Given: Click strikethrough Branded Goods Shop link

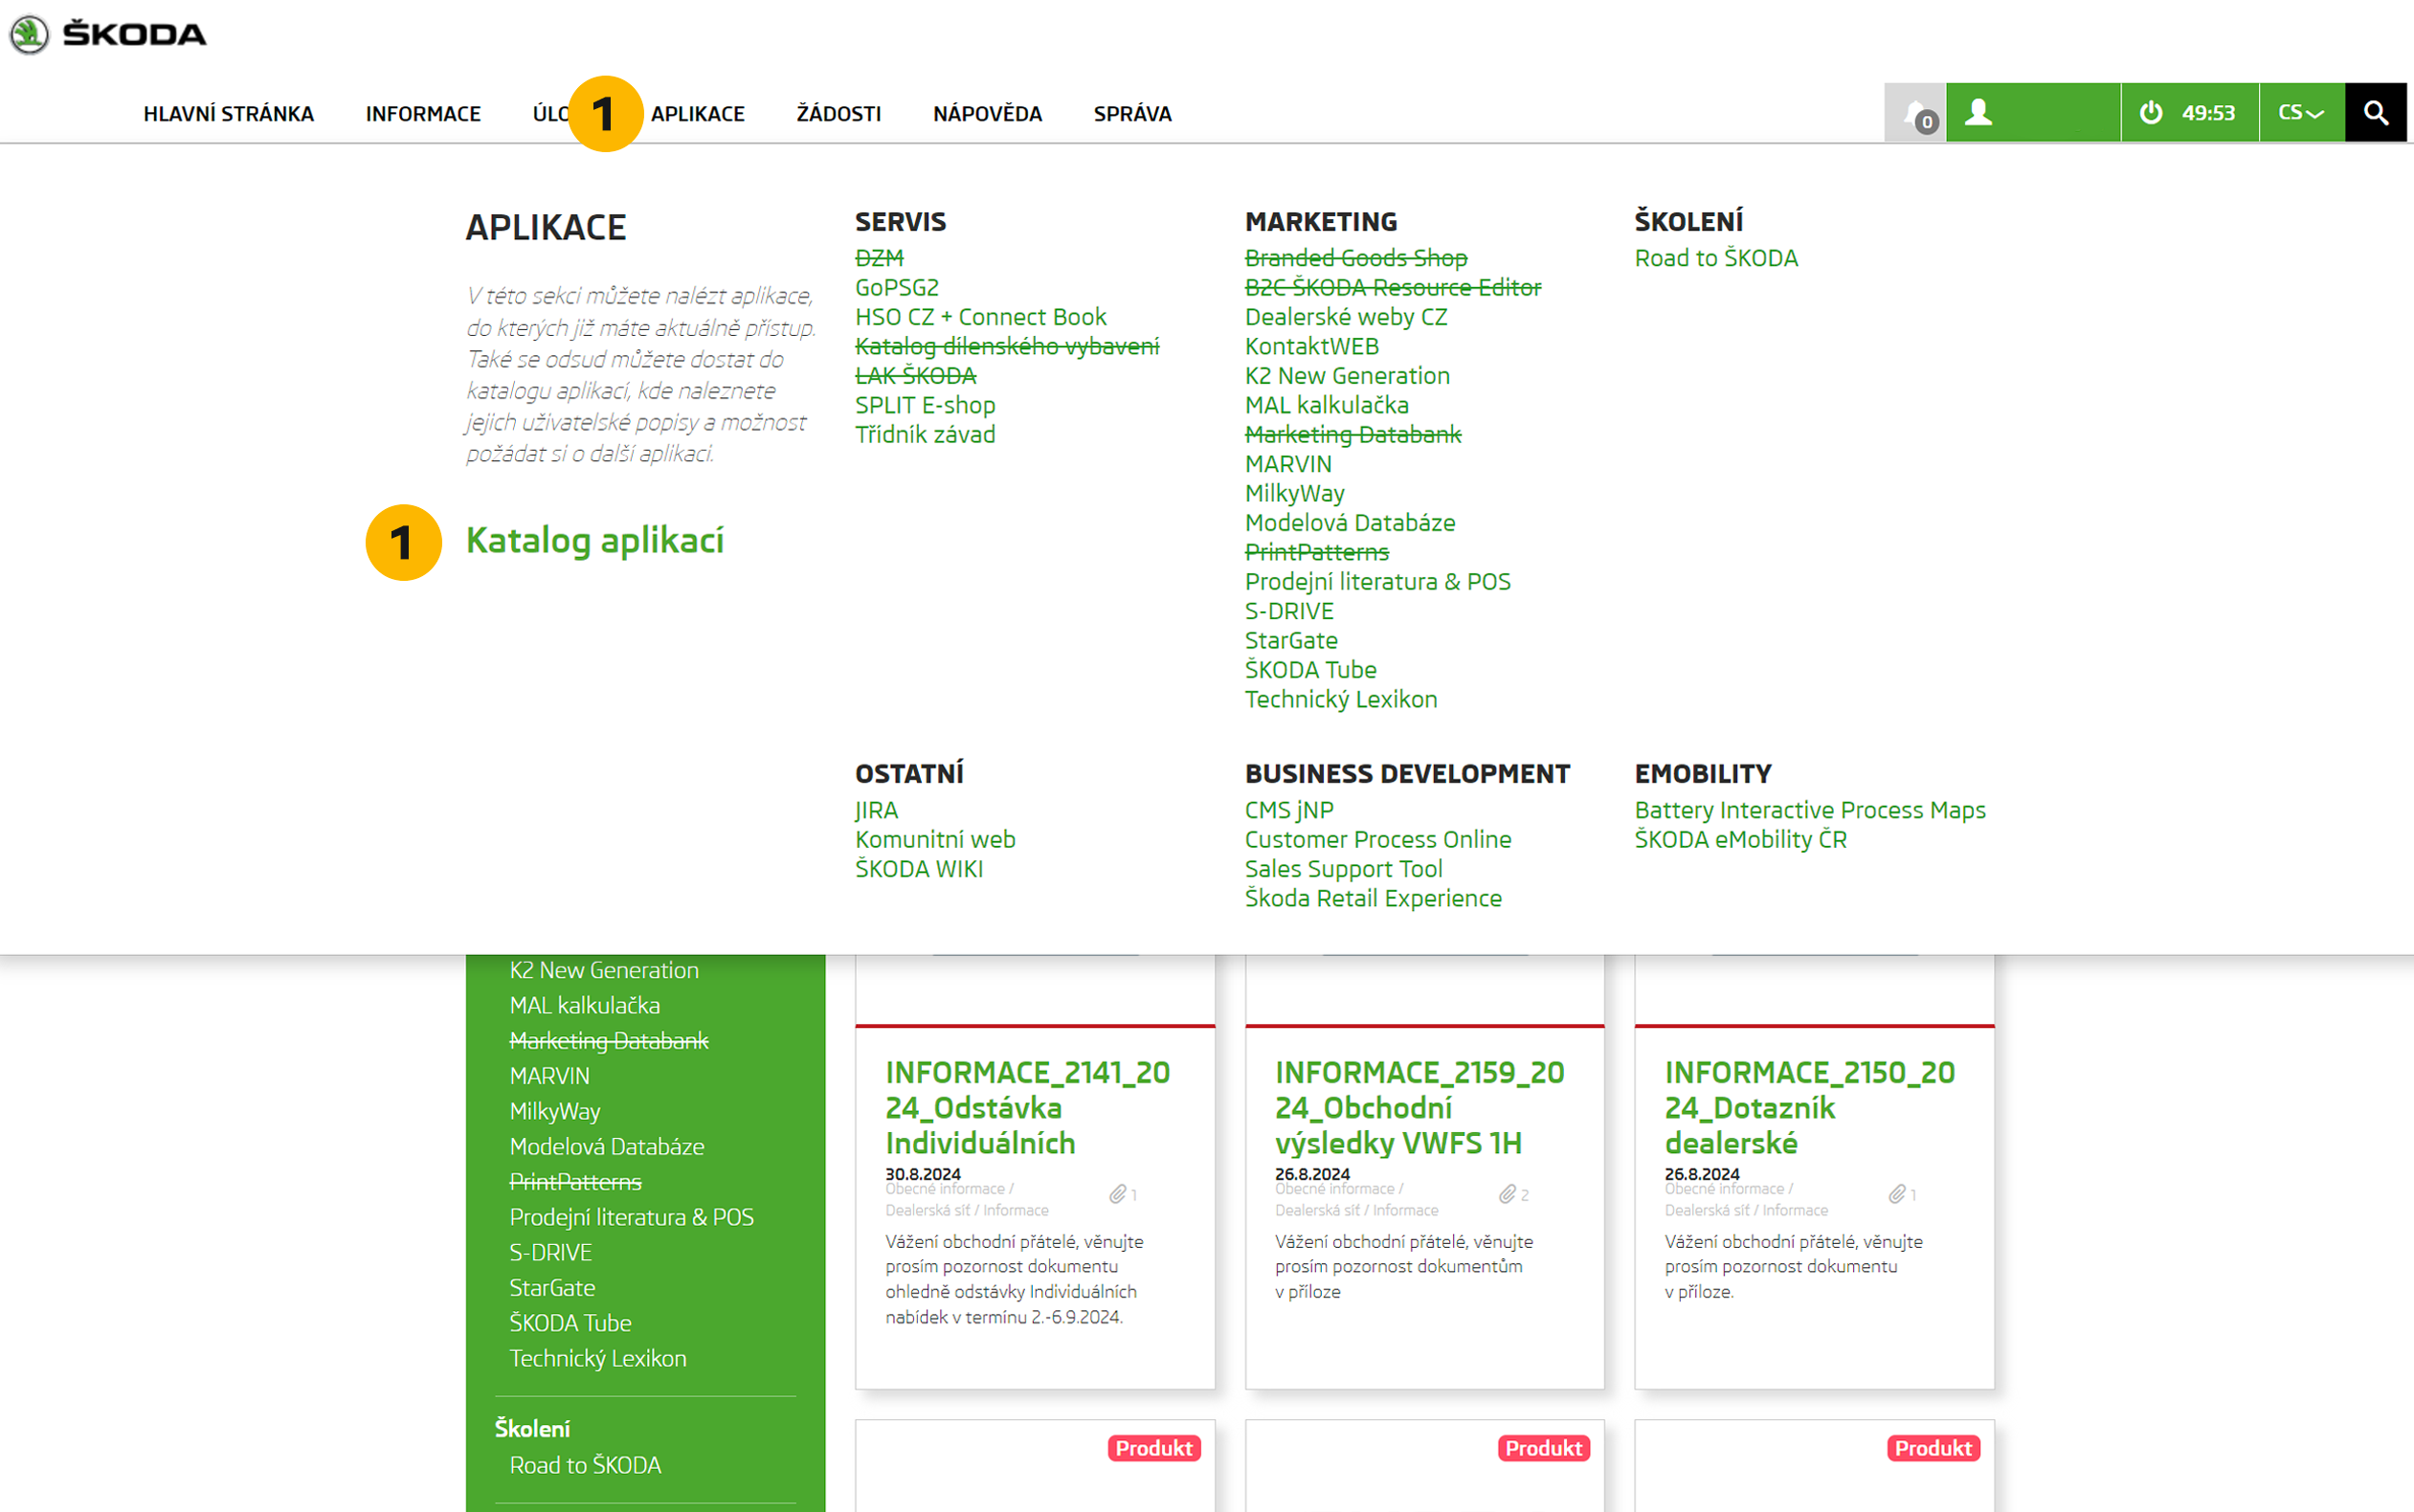Looking at the screenshot, I should pos(1356,258).
